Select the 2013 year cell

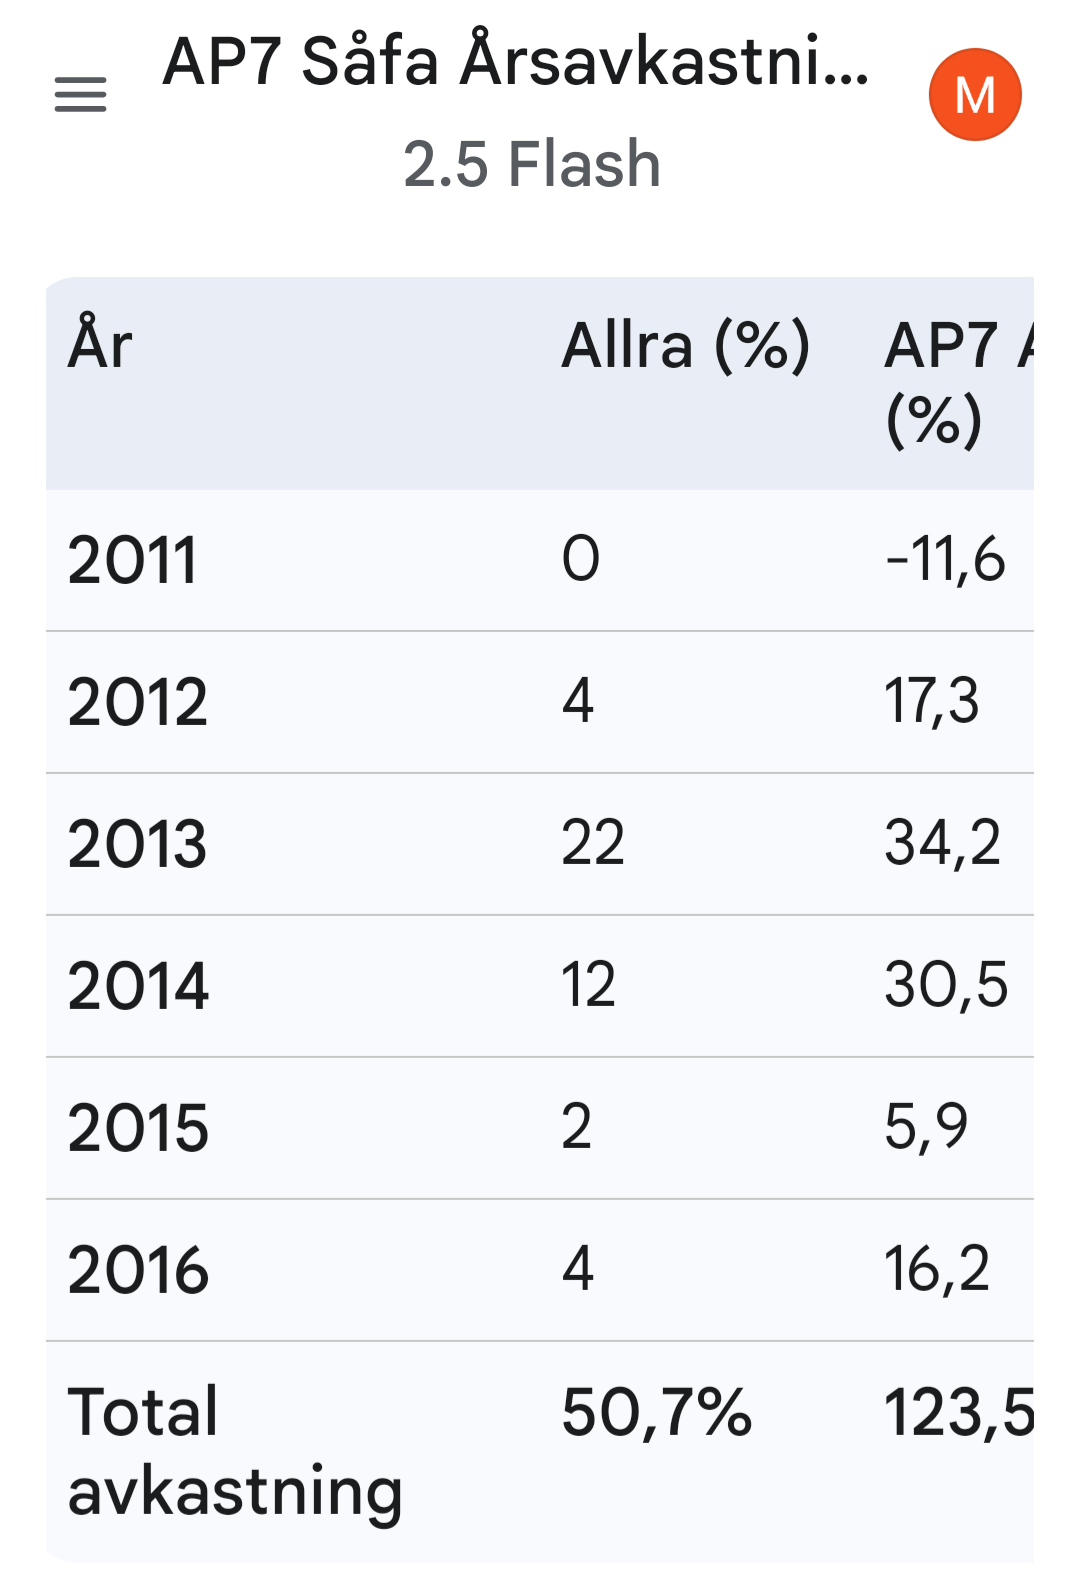coord(138,844)
